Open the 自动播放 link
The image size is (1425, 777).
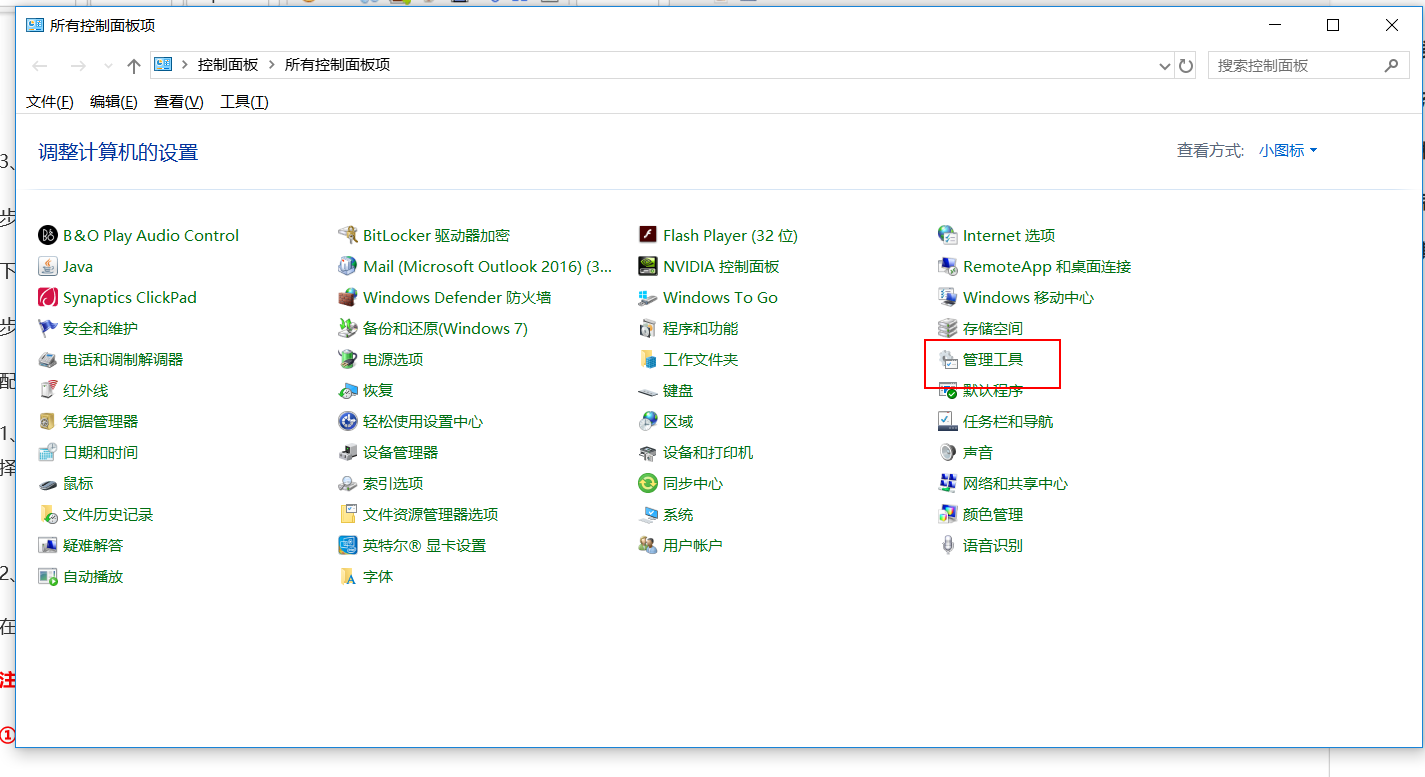click(93, 577)
